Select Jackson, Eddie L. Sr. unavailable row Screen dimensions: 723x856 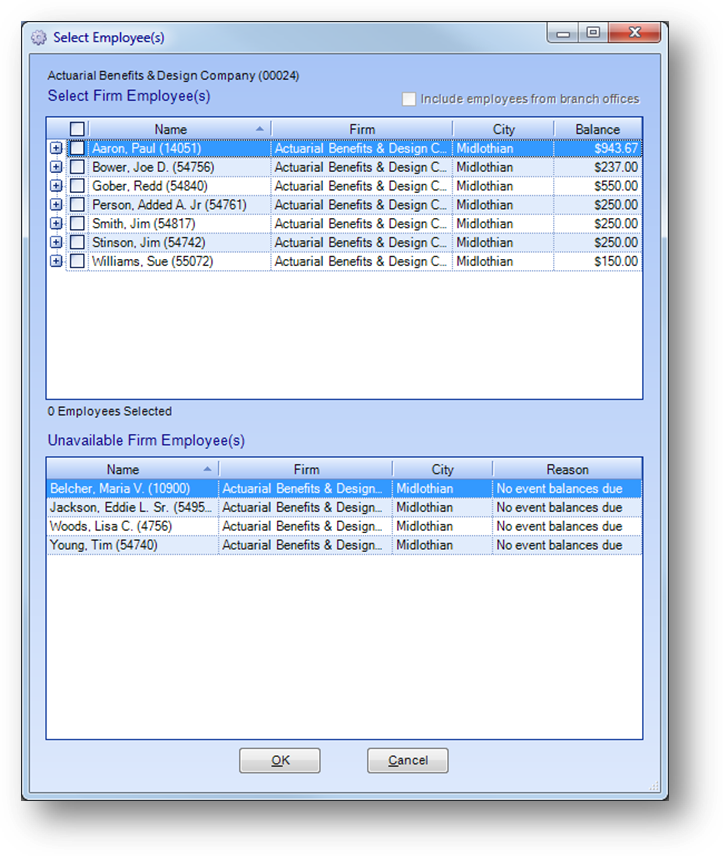coord(345,507)
